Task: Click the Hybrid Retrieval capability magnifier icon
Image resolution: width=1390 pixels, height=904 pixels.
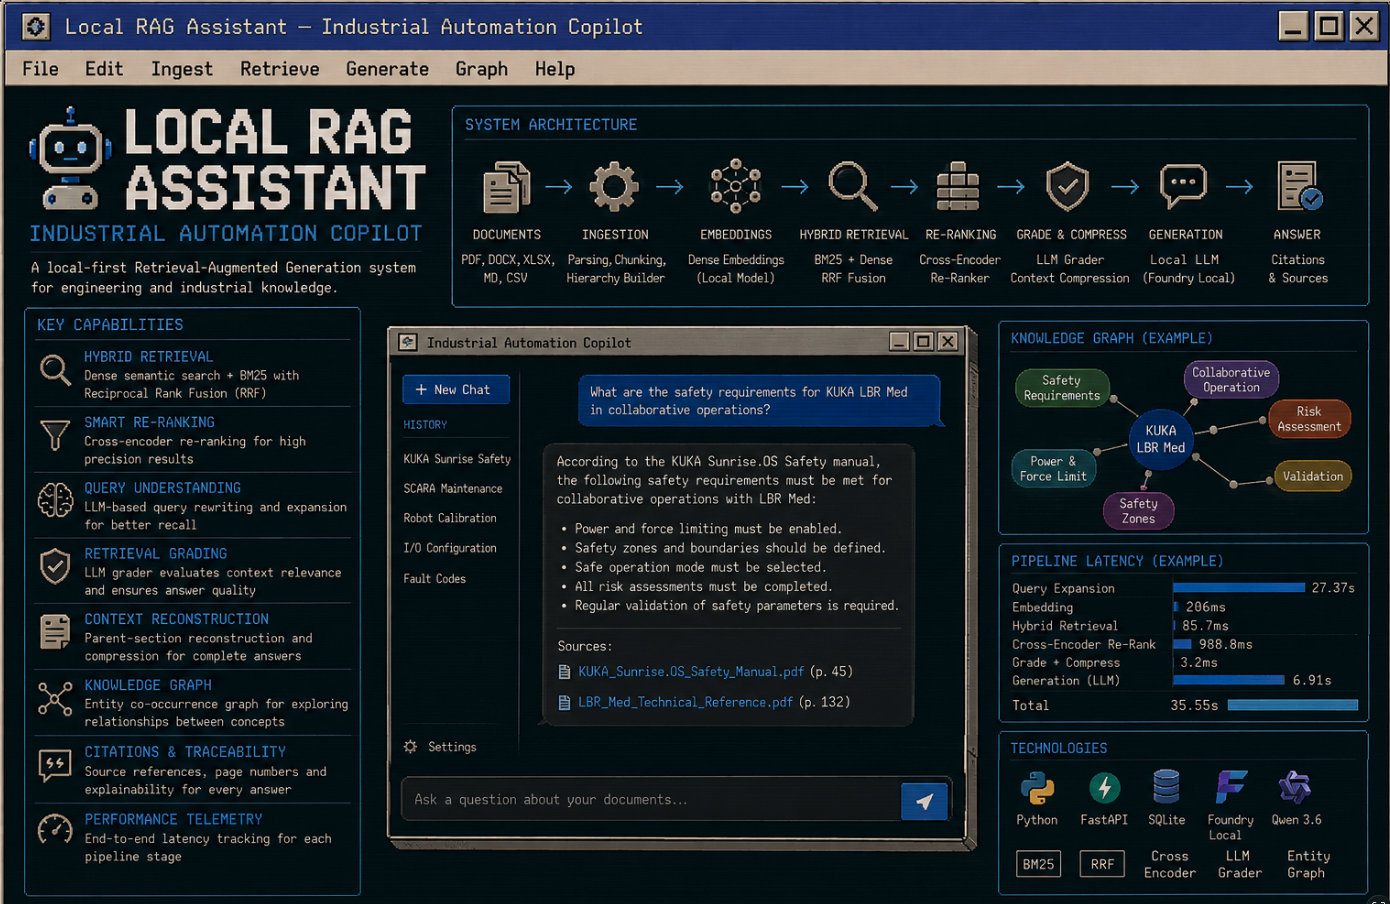Action: pos(55,371)
